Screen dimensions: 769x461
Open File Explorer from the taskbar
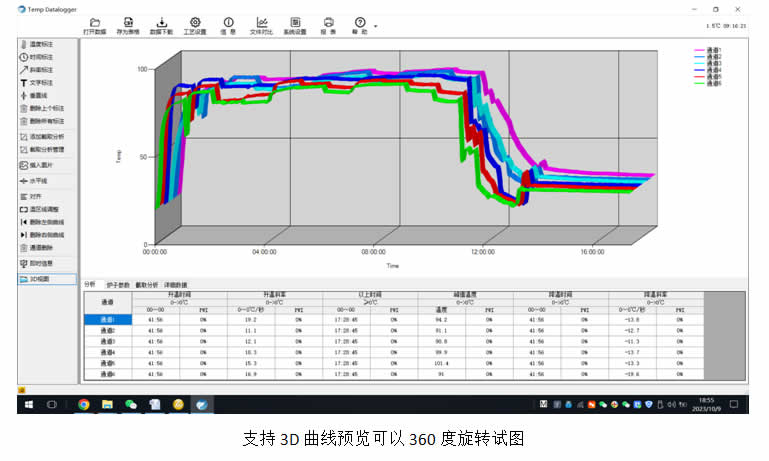pos(107,404)
